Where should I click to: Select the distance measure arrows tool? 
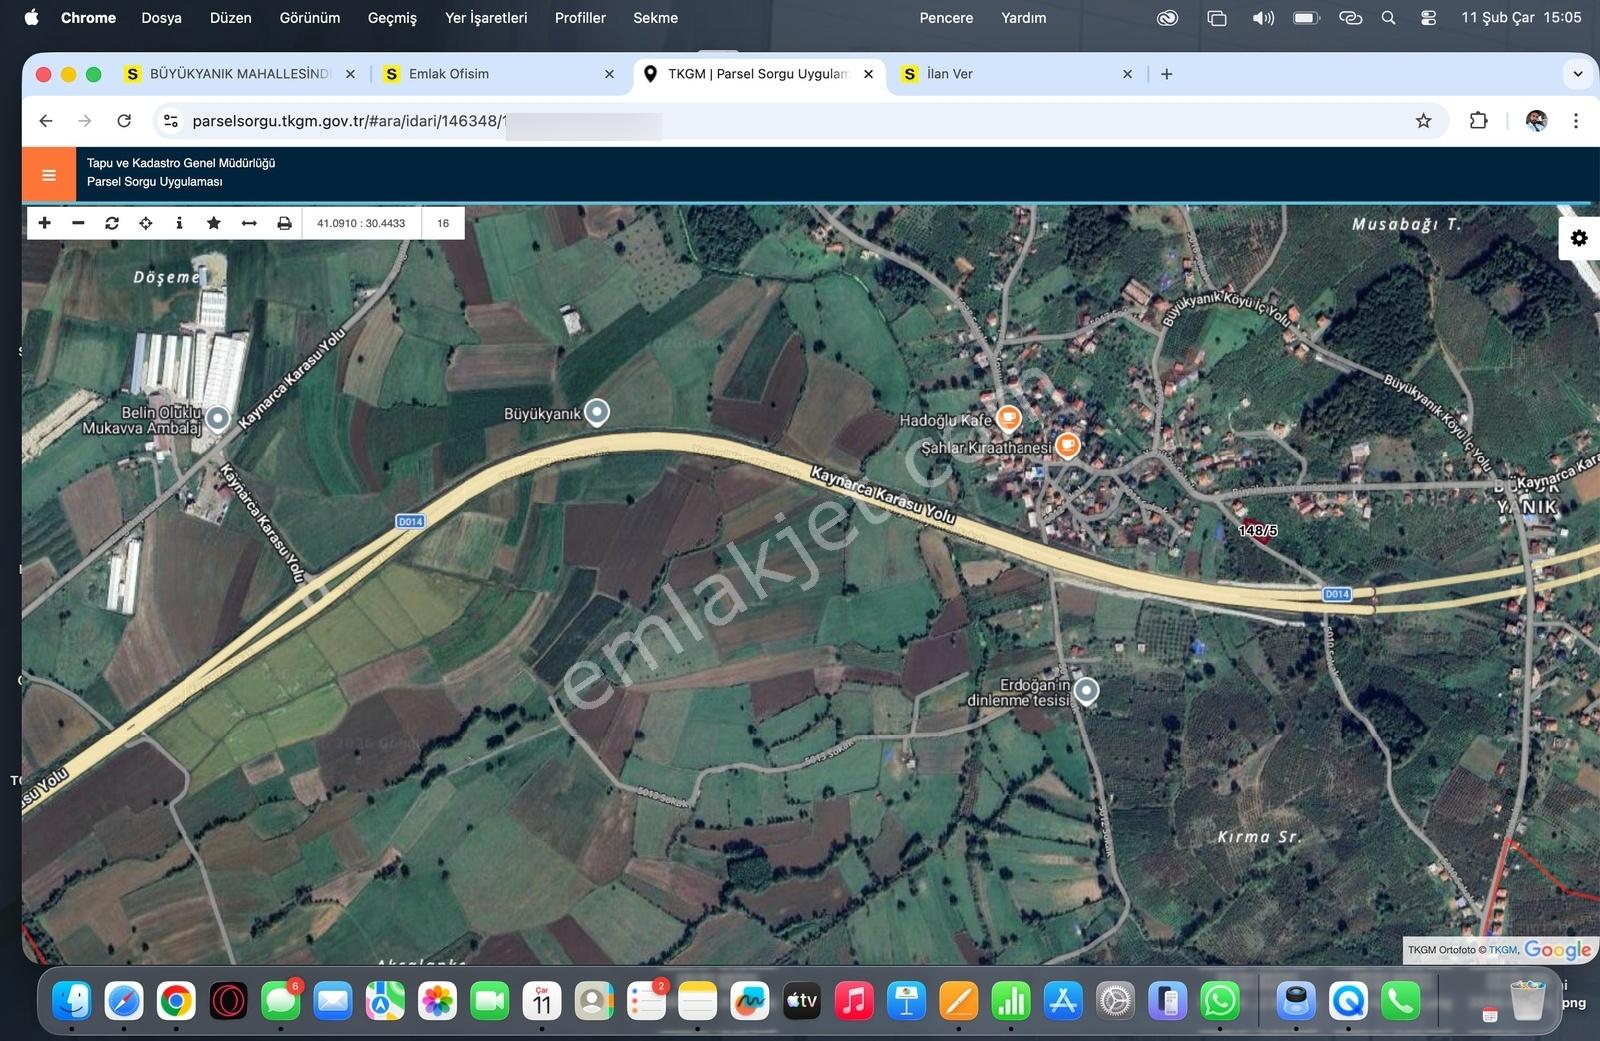click(x=249, y=223)
